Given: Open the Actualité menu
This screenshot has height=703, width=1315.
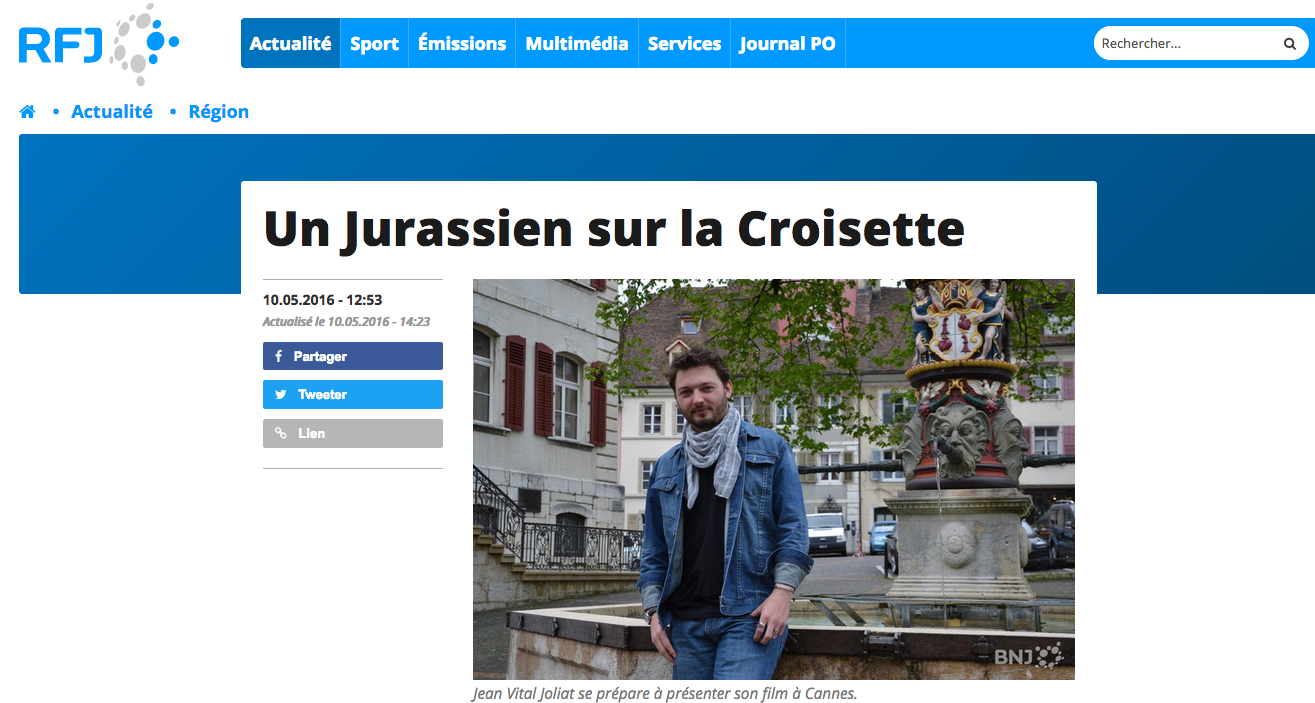Looking at the screenshot, I should click(x=291, y=43).
